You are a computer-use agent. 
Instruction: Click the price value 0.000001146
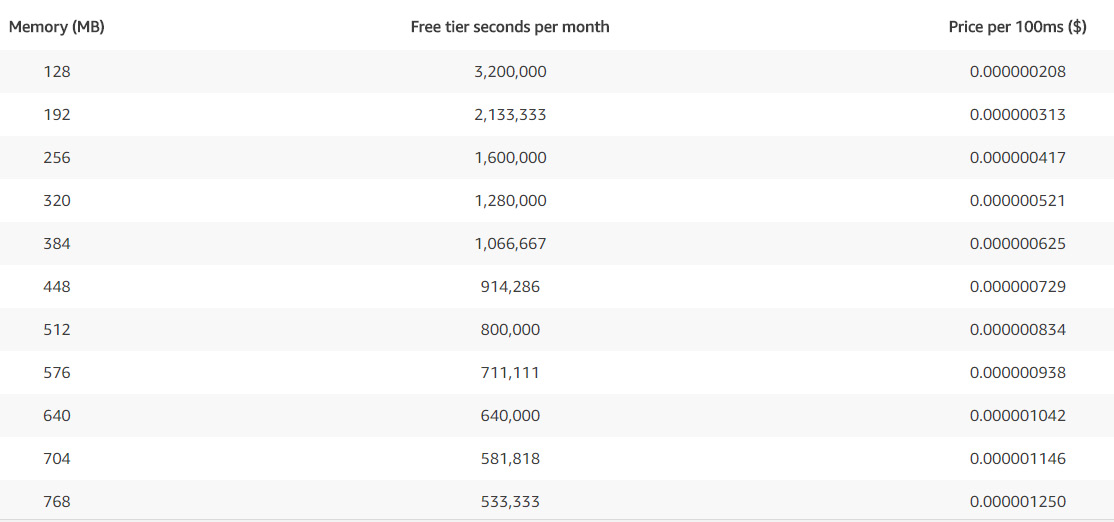click(x=1017, y=459)
